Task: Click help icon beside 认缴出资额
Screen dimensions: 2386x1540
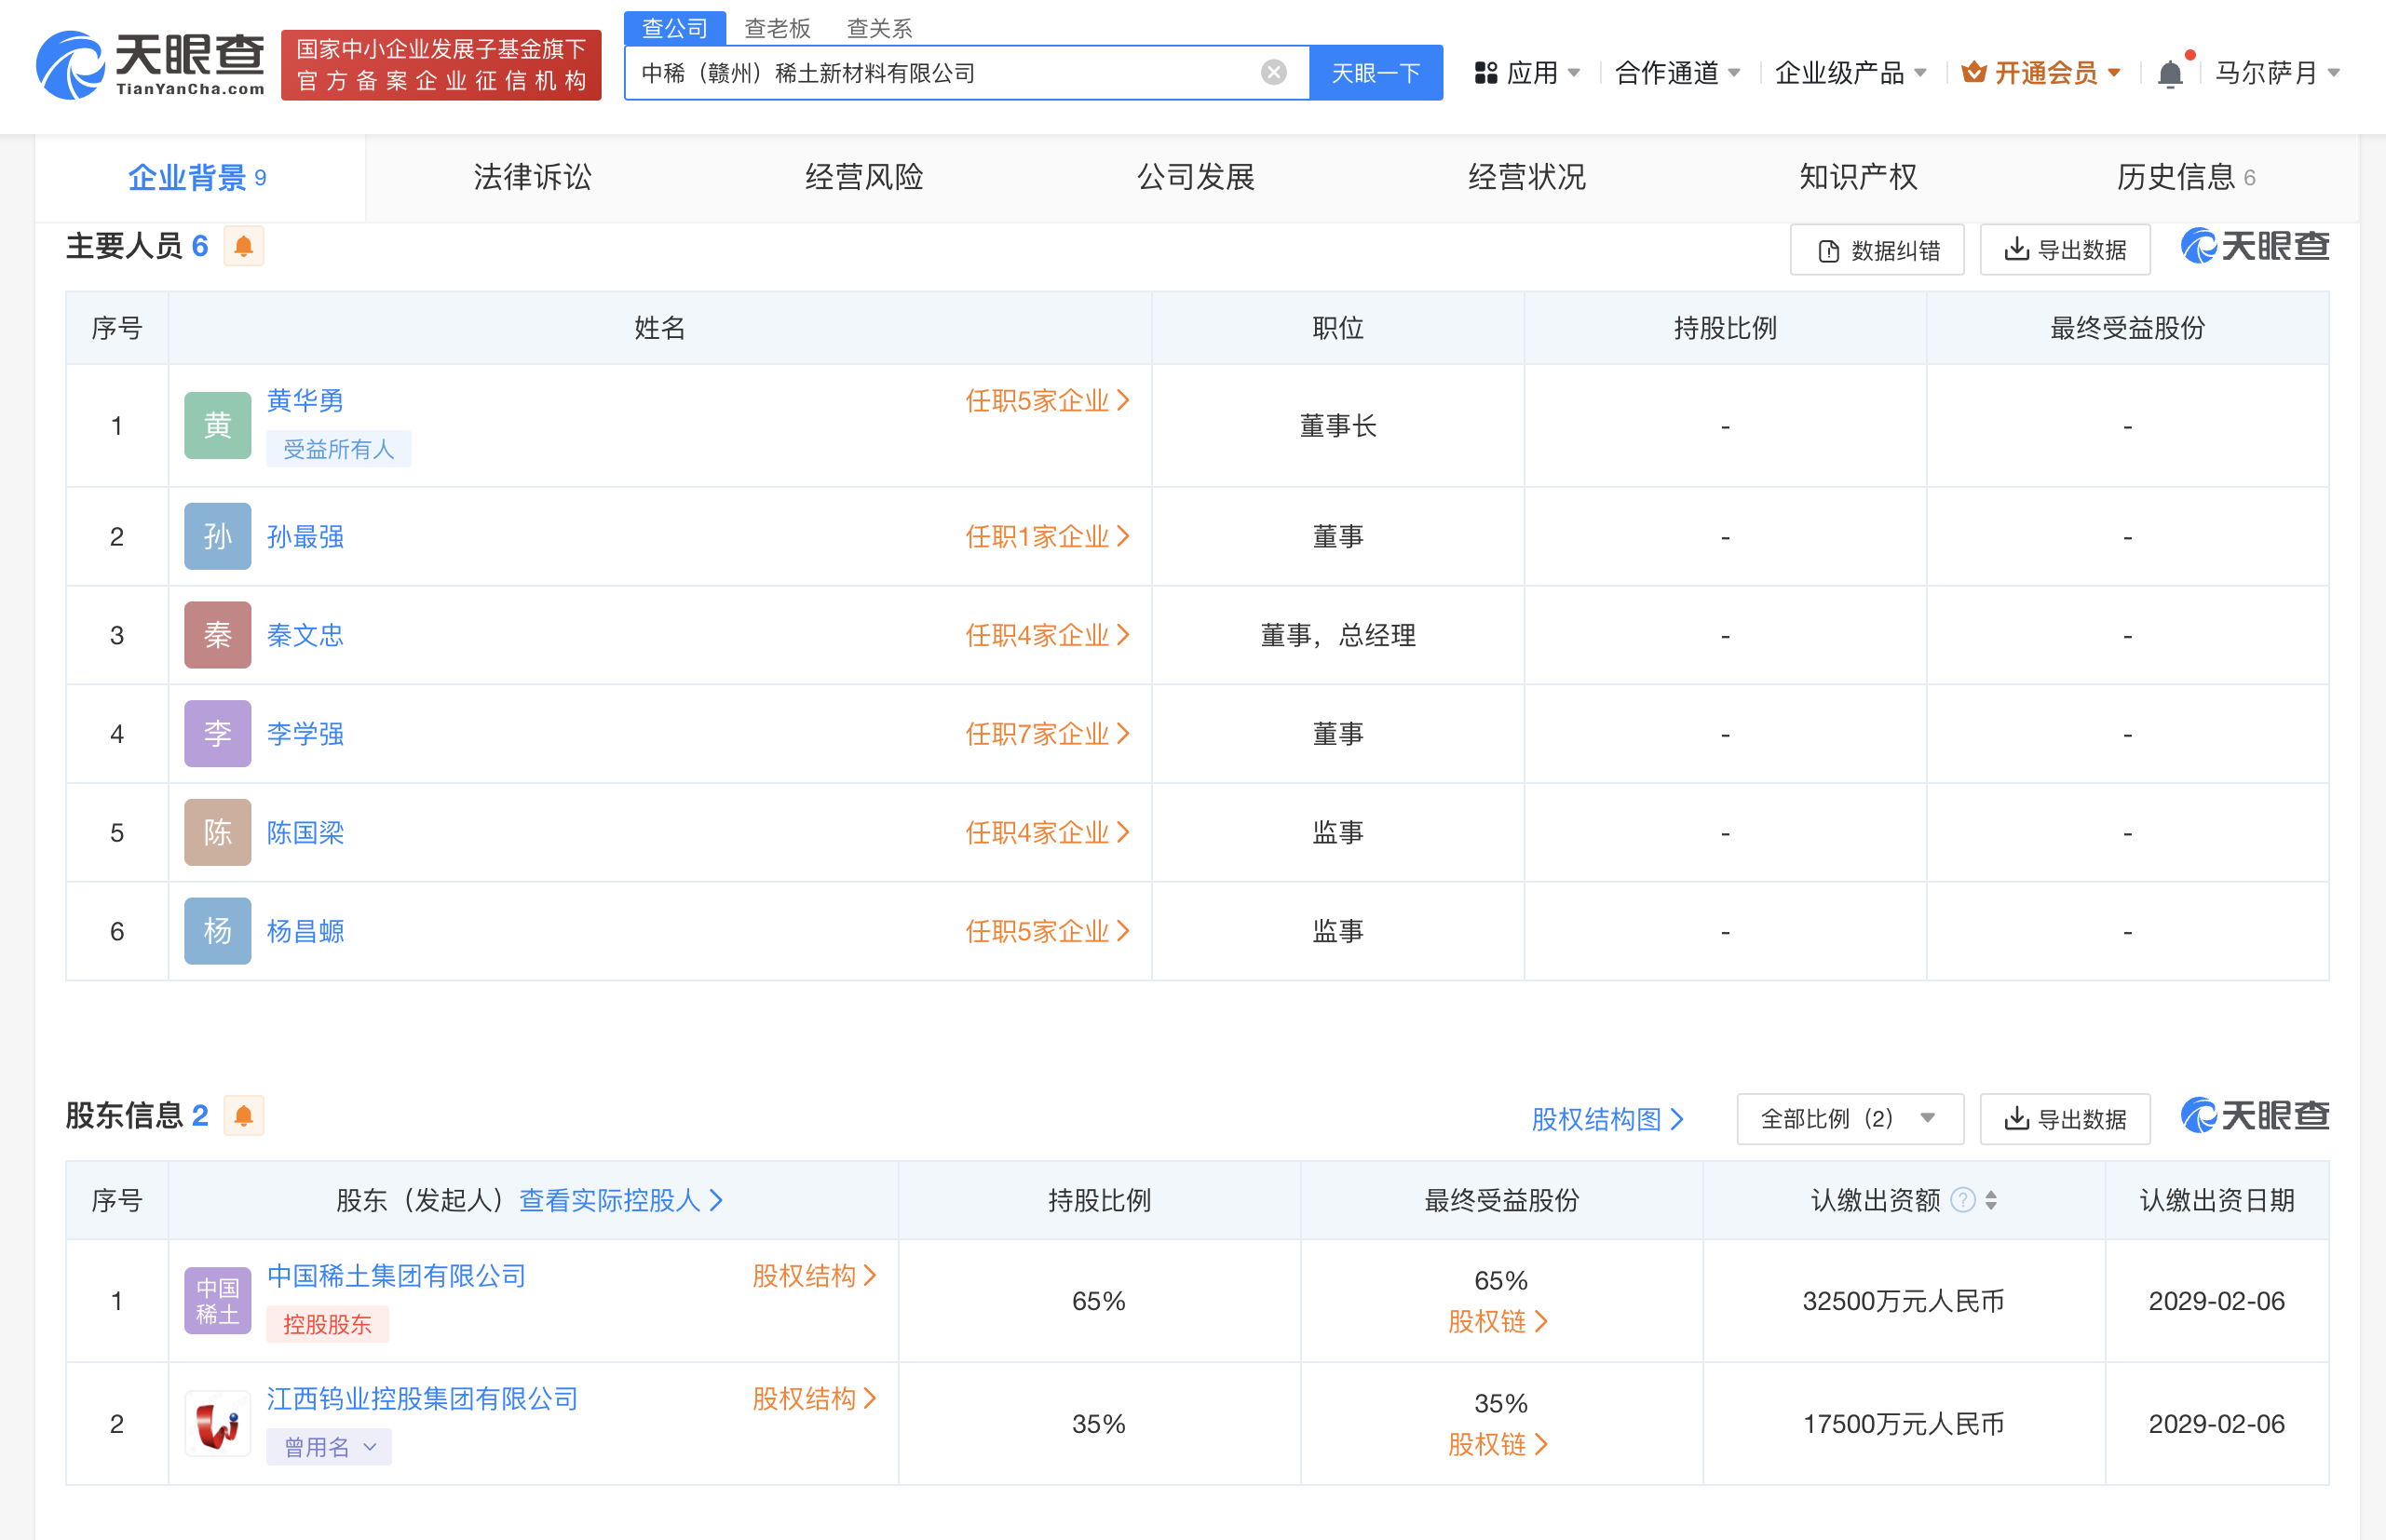Action: (1962, 1199)
